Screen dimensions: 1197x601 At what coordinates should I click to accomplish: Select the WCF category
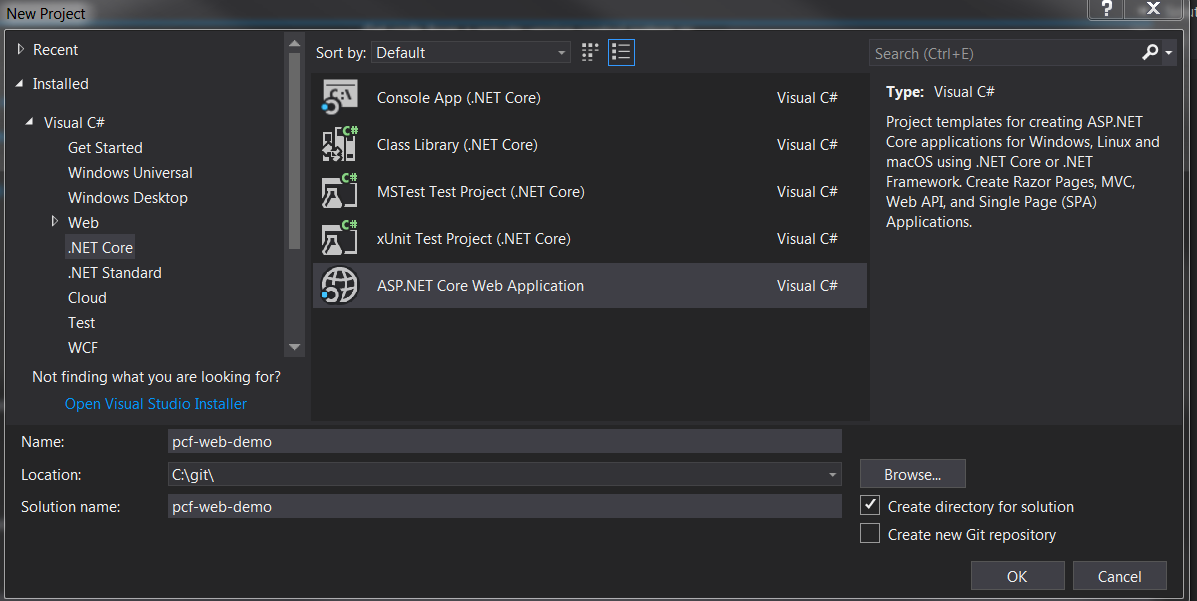tap(82, 347)
